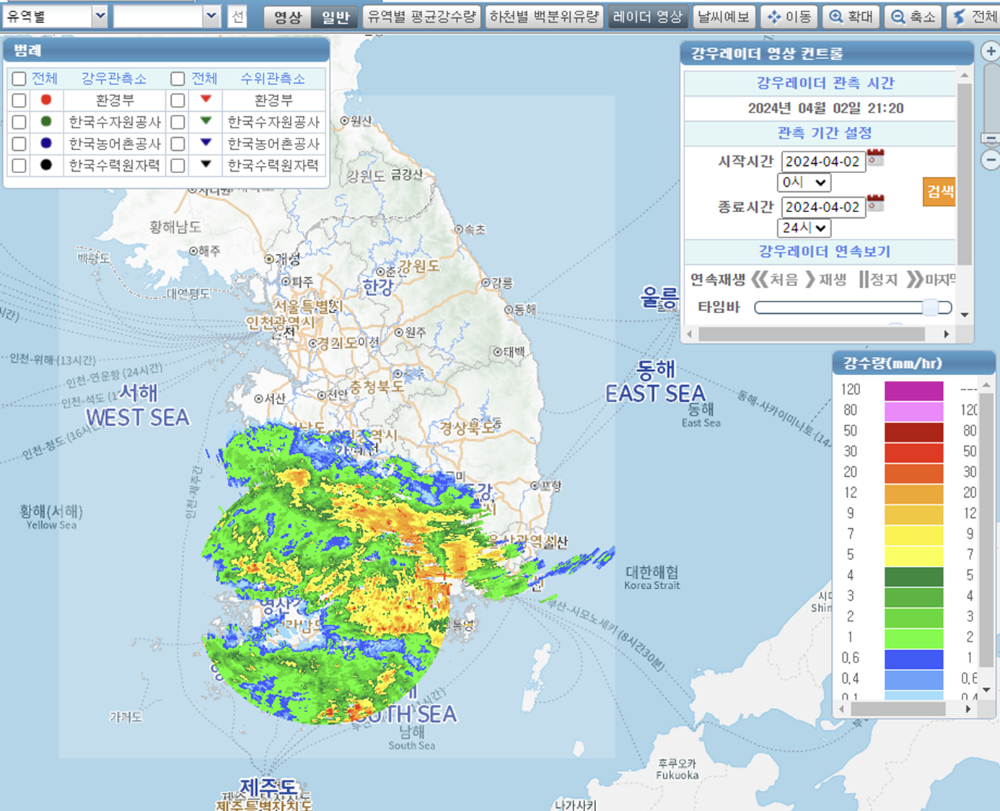
Task: Open the empty second dropdown in toolbar
Action: coord(166,17)
